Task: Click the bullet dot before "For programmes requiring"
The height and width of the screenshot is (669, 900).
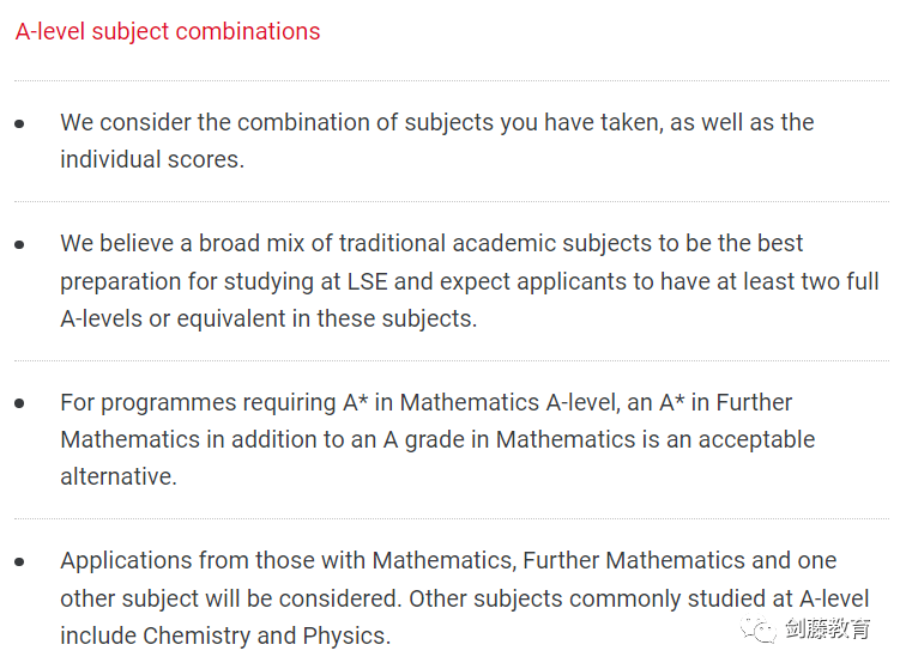Action: [20, 403]
